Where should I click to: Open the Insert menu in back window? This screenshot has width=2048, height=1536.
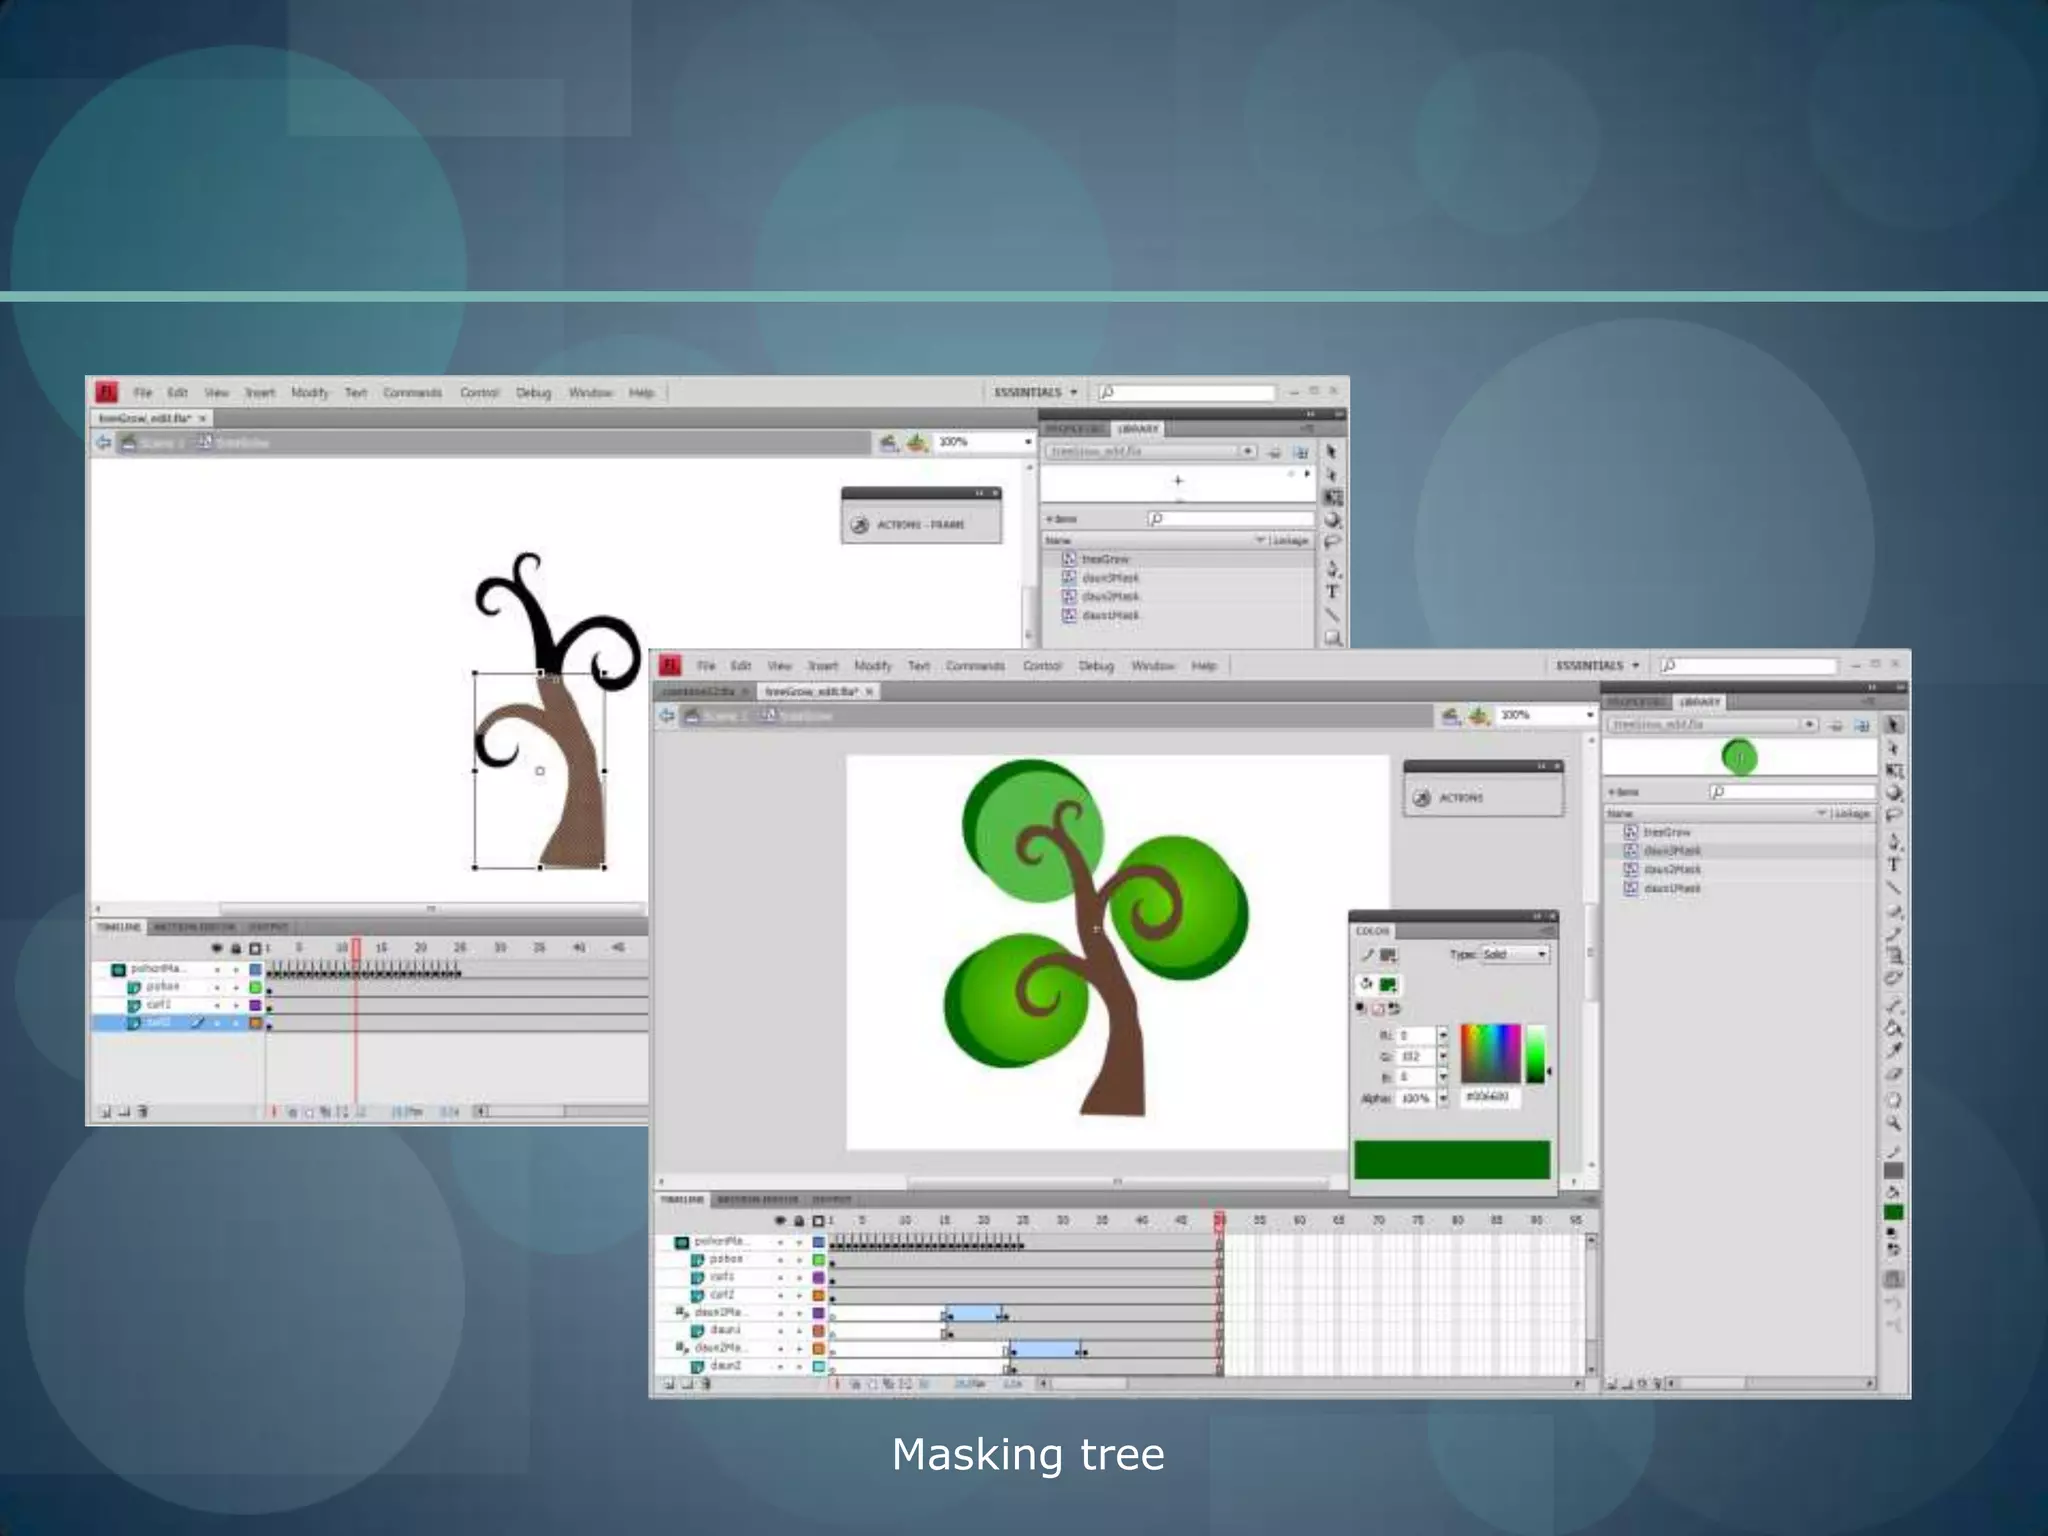click(x=260, y=393)
